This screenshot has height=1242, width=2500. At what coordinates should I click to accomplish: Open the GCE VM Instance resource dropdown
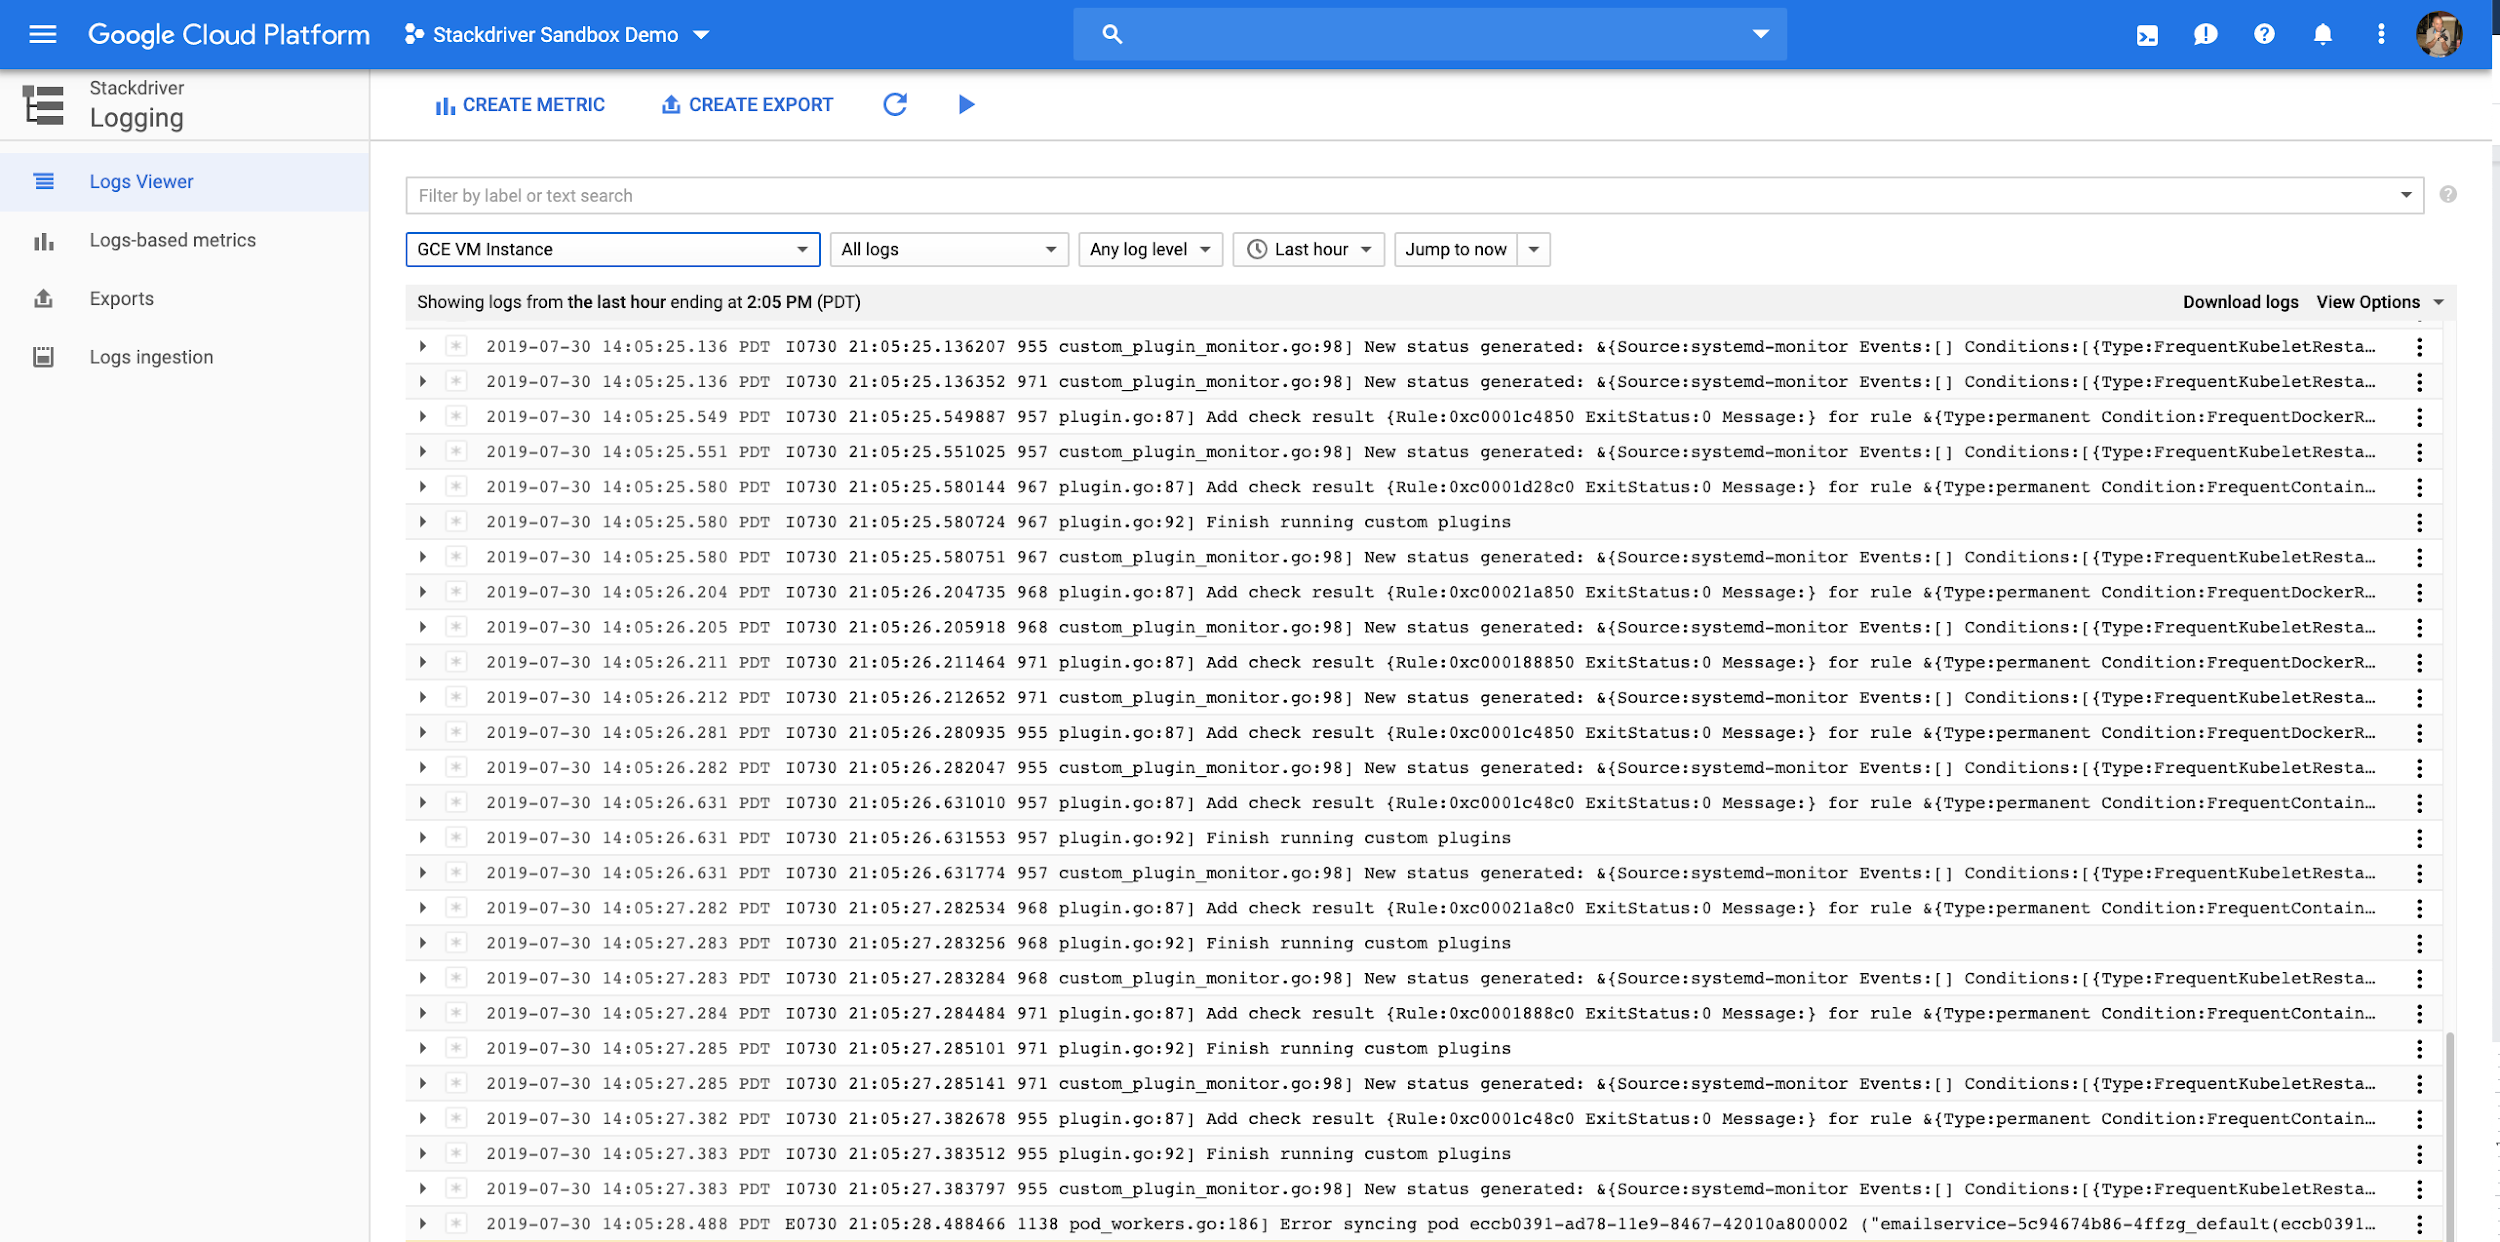[612, 249]
